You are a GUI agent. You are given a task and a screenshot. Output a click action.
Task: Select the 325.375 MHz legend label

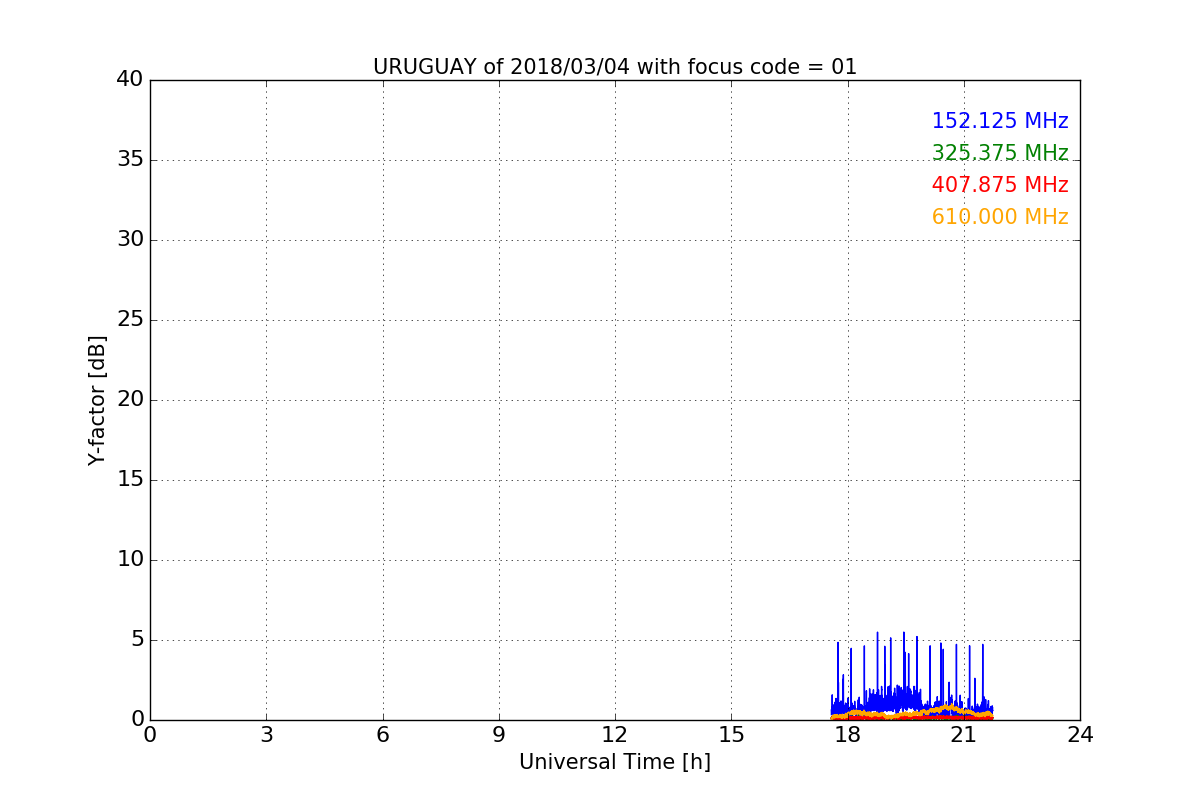[x=1000, y=153]
